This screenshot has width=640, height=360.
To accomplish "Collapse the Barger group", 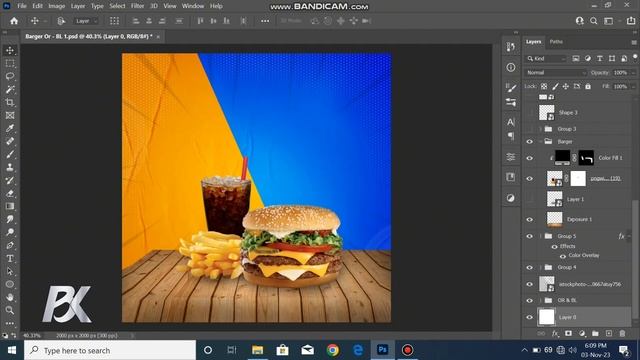I will [x=541, y=142].
